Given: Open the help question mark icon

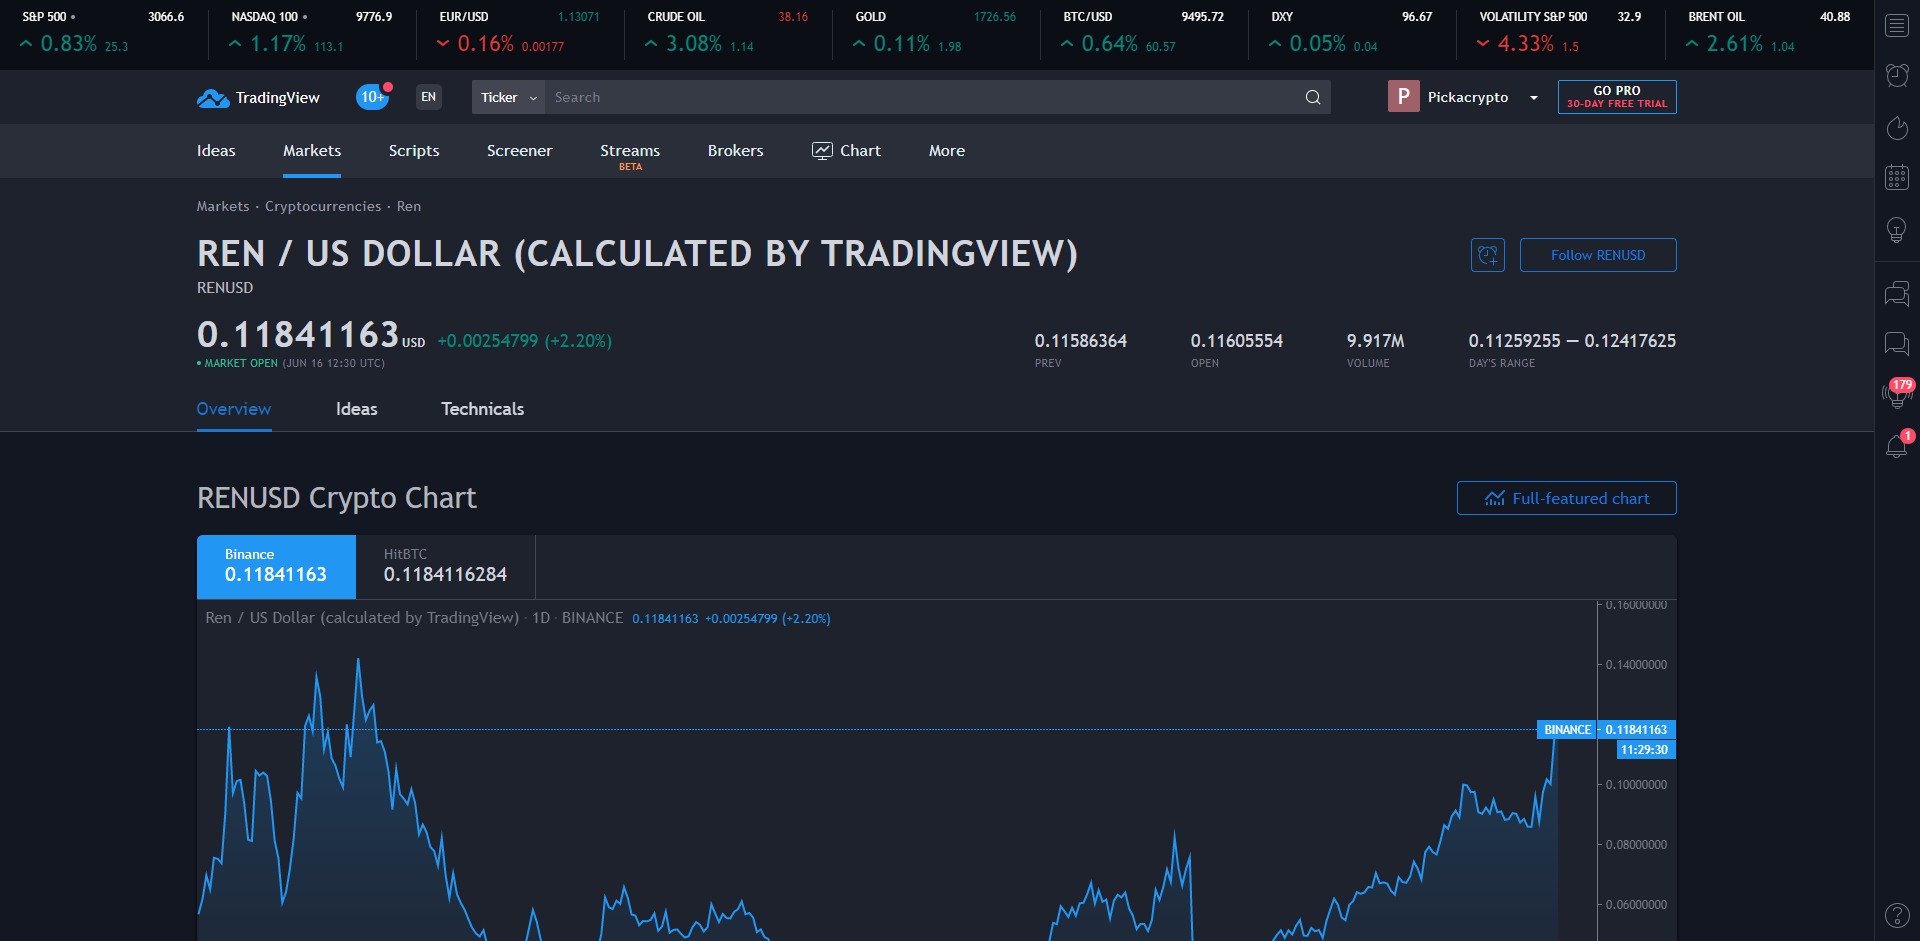Looking at the screenshot, I should pyautogui.click(x=1897, y=914).
